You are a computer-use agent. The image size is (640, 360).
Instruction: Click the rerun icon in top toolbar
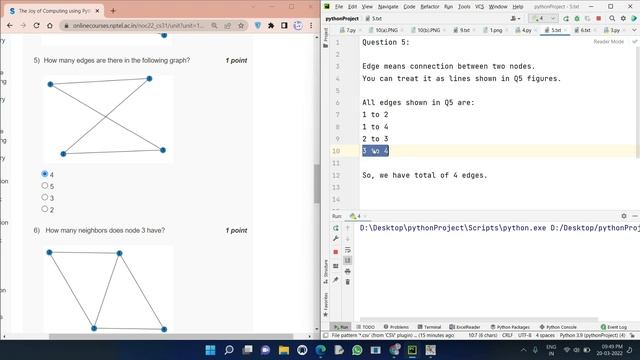click(x=566, y=18)
